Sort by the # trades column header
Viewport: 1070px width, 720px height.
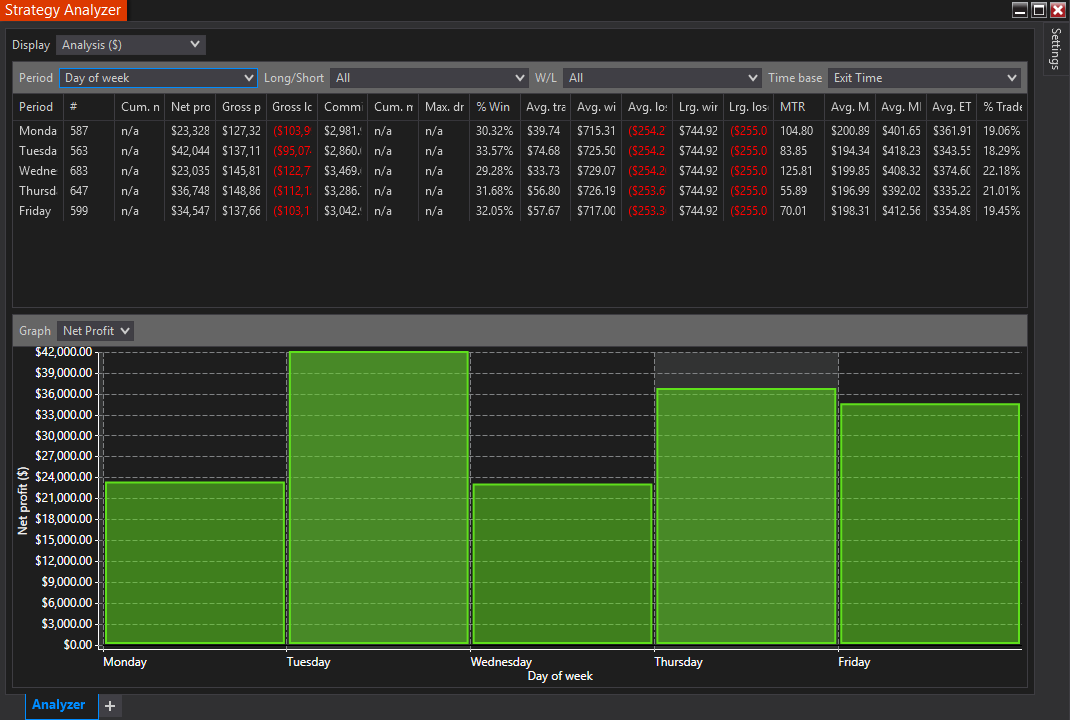pyautogui.click(x=89, y=107)
